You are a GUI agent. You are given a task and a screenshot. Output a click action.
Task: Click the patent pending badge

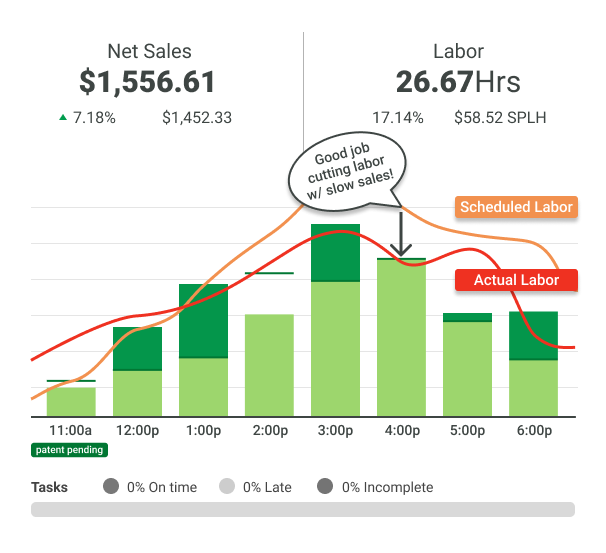[x=70, y=450]
